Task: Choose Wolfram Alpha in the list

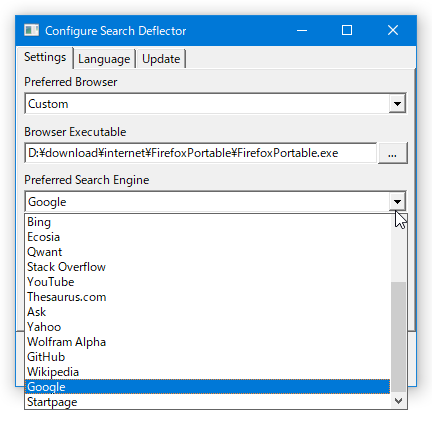Action: [x=207, y=342]
